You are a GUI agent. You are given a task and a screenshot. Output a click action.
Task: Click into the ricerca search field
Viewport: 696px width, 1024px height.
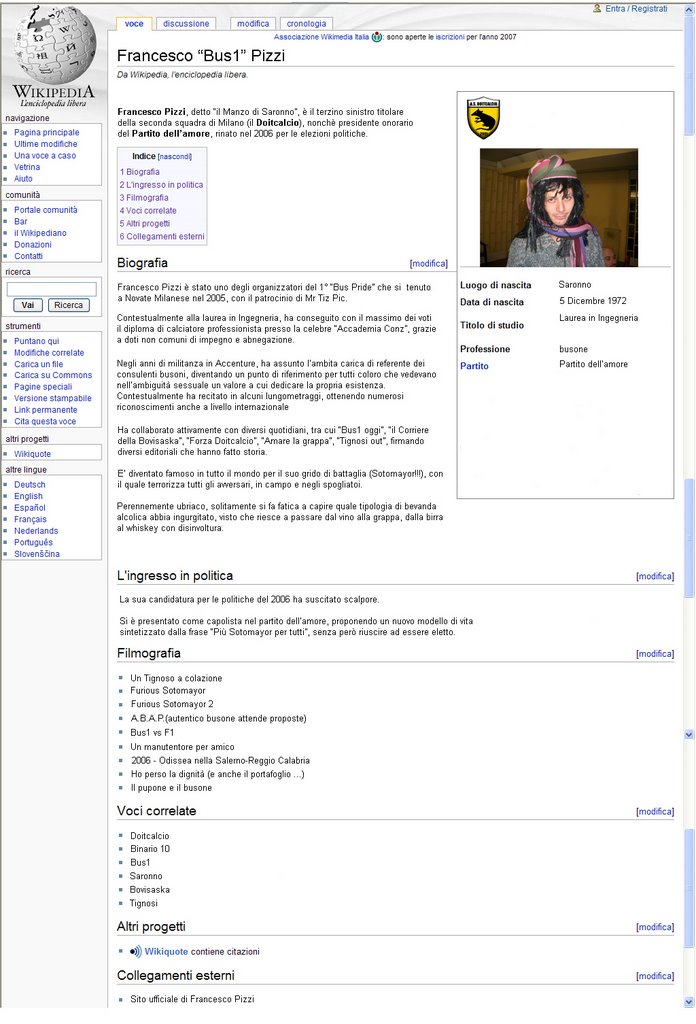52,289
